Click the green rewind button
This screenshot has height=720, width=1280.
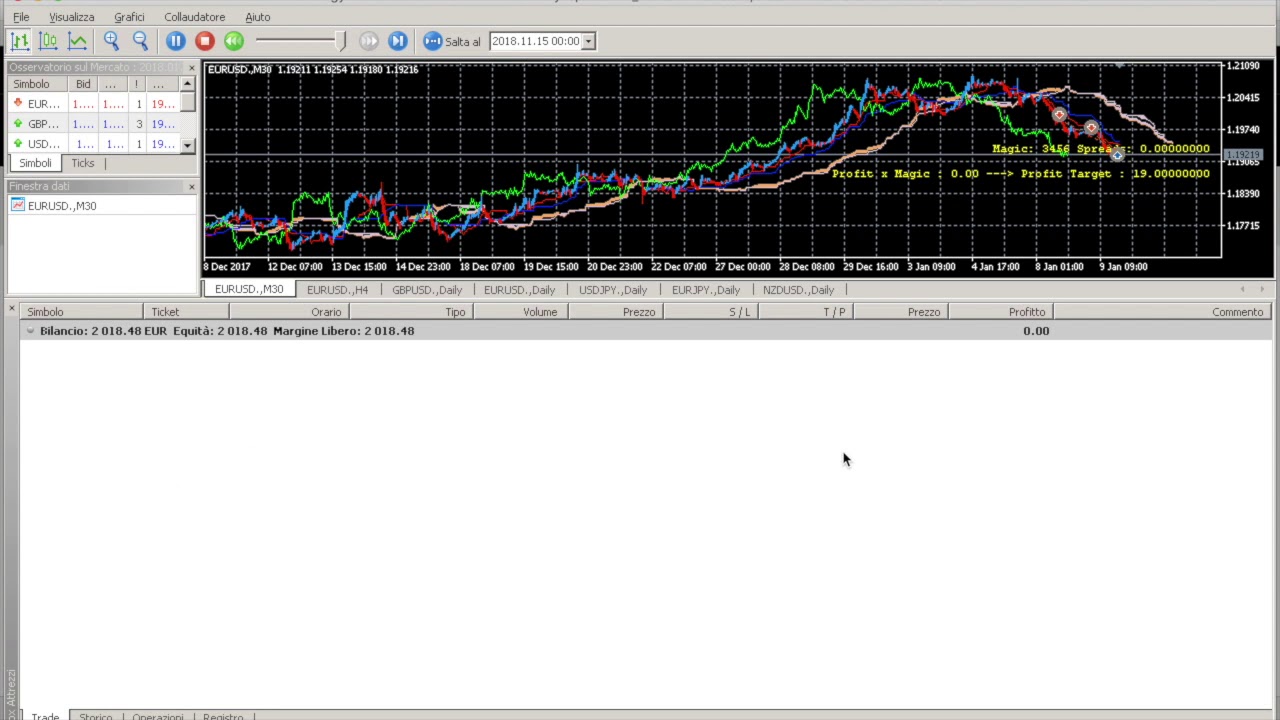pos(233,41)
